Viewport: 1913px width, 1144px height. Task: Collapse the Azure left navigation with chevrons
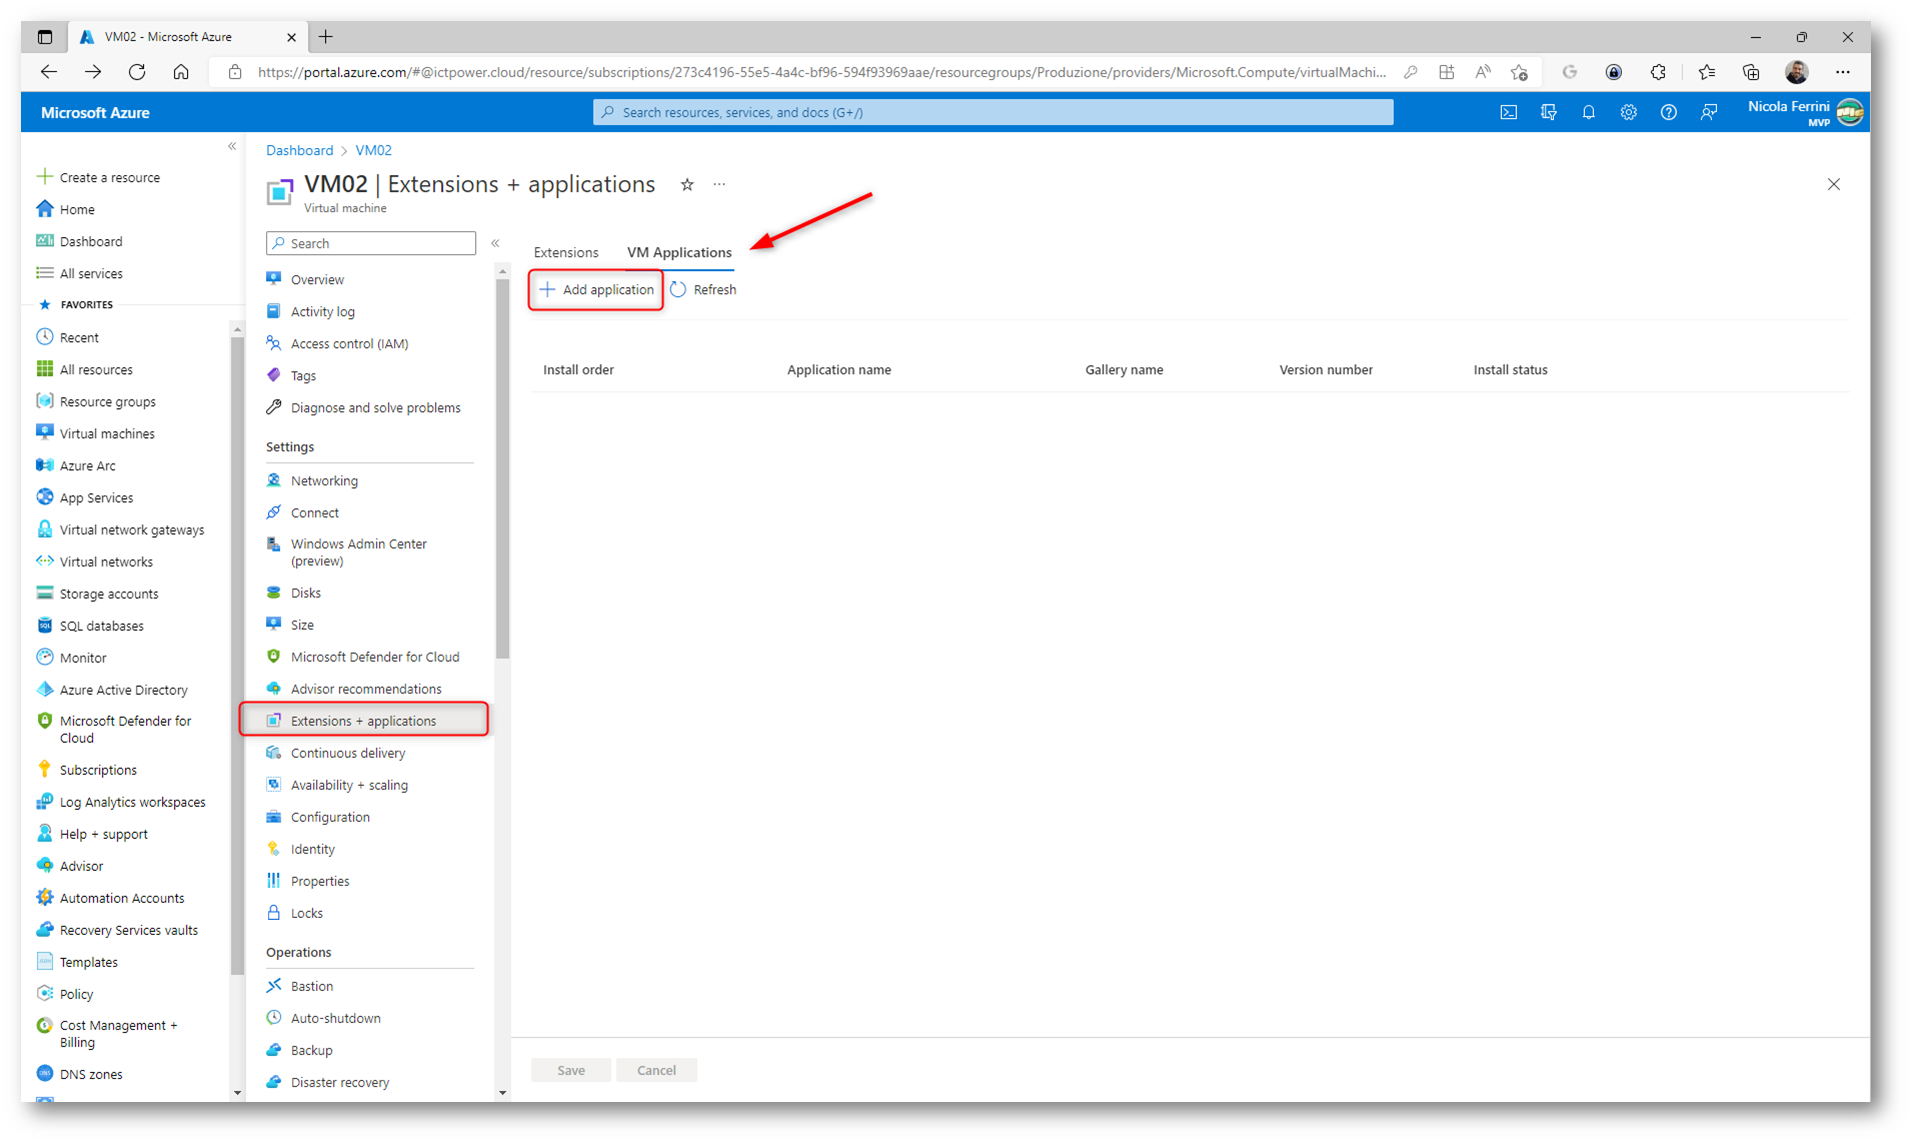232,146
